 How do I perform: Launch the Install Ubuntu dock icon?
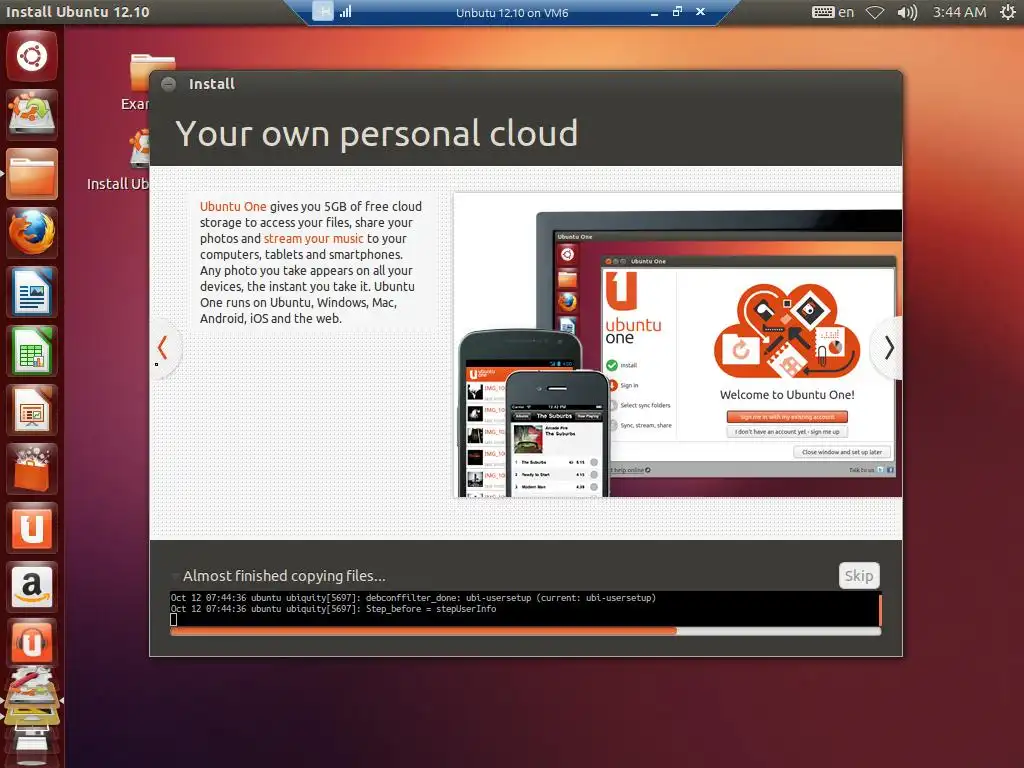32,114
